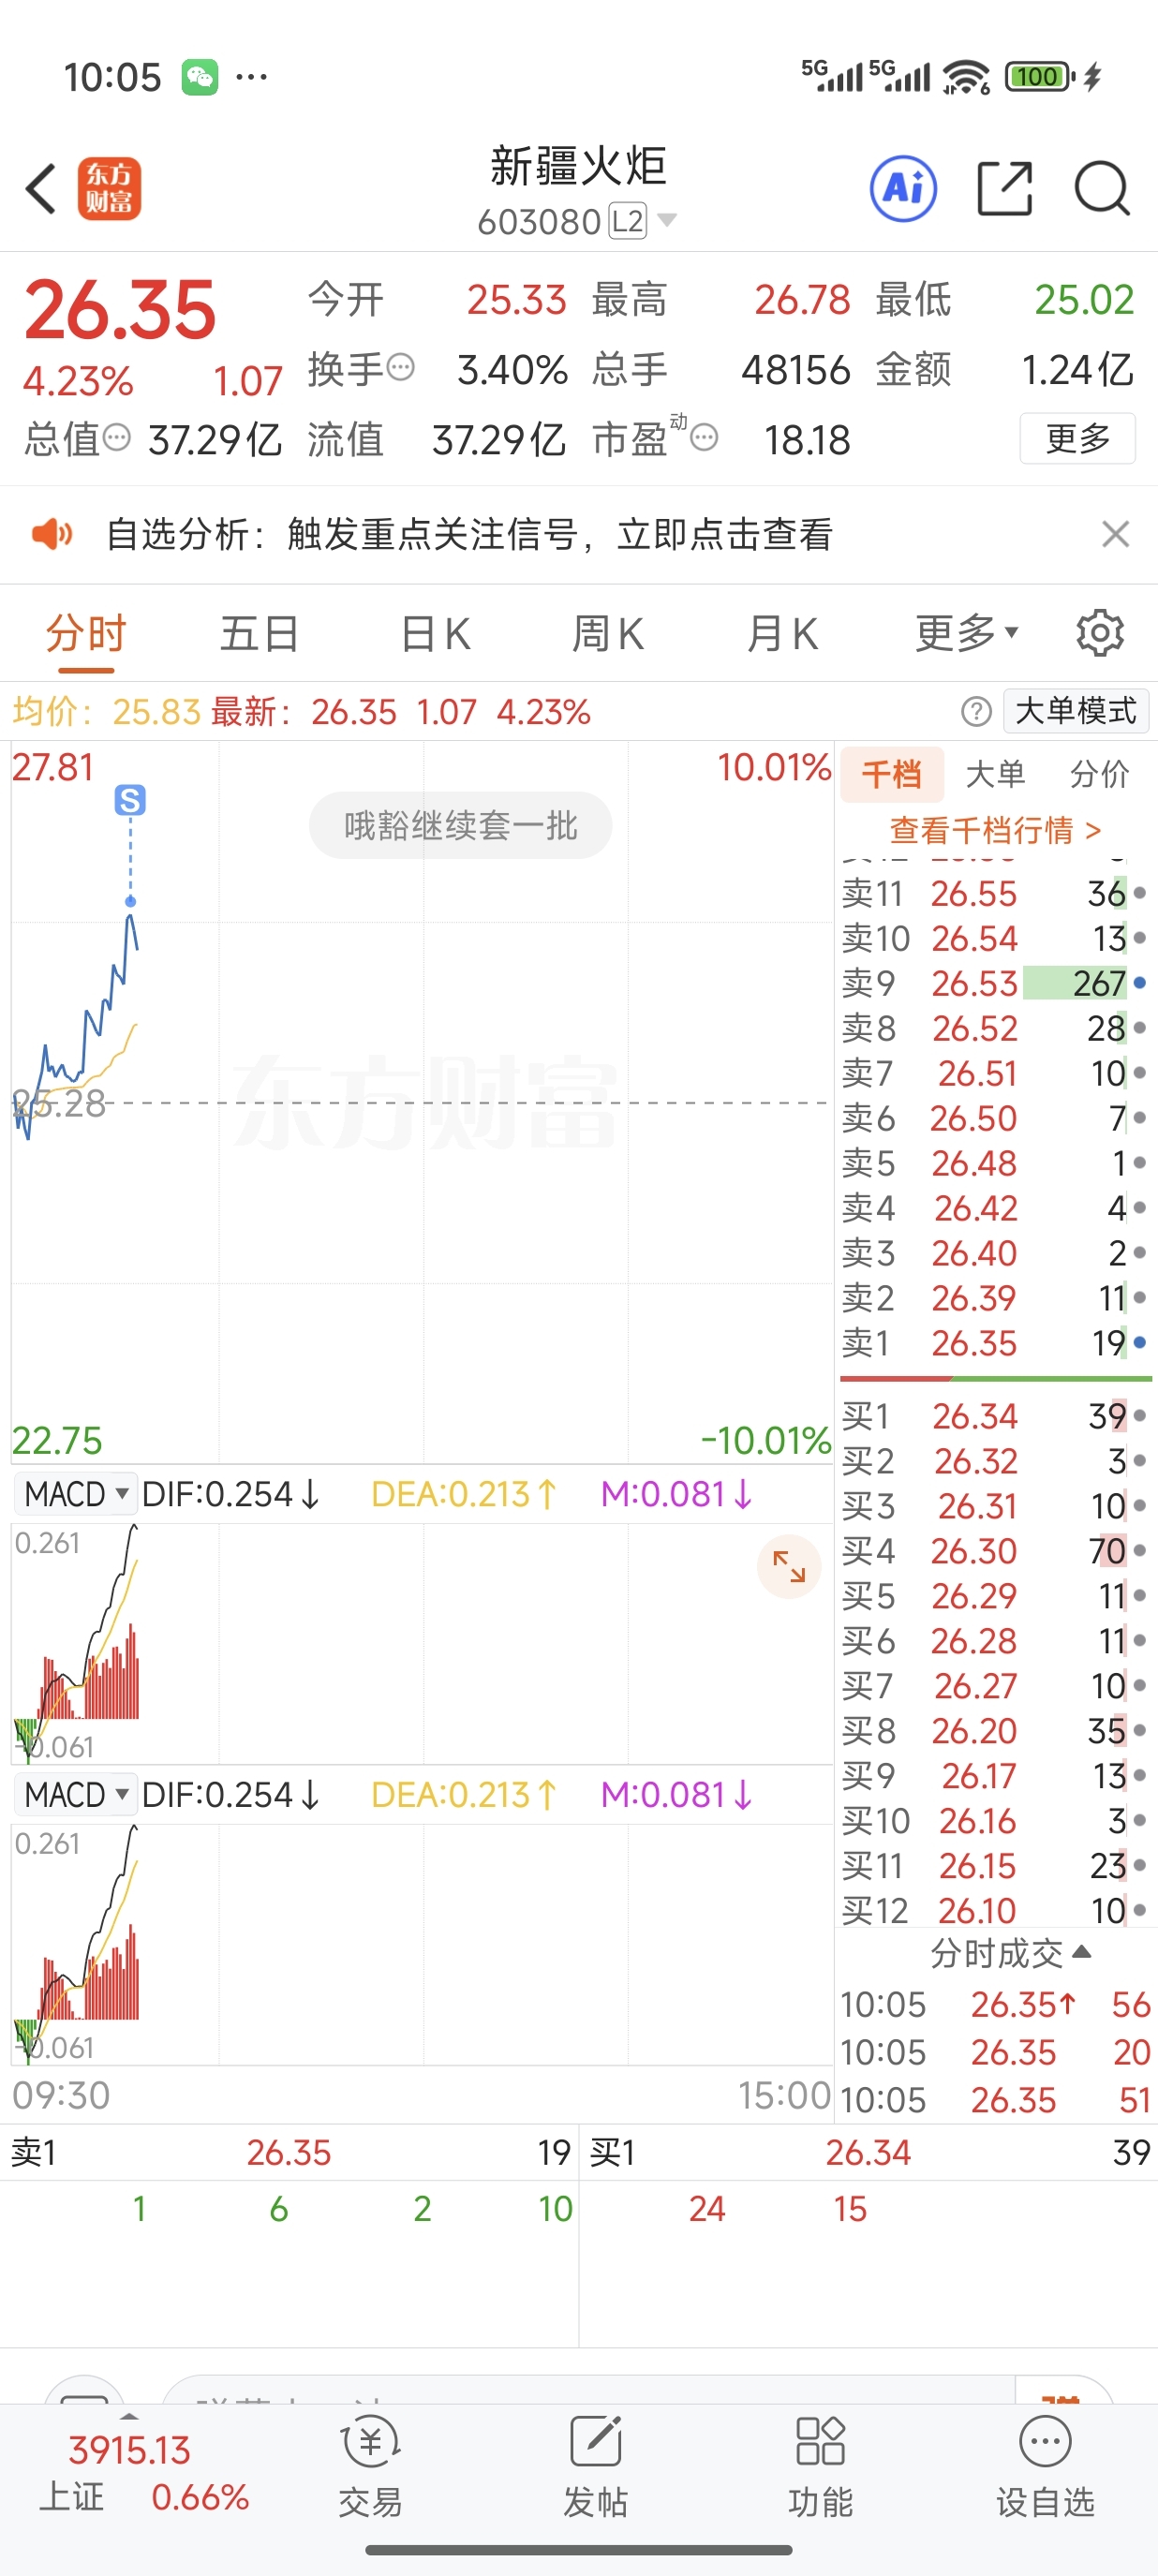This screenshot has height=2576, width=1158.
Task: Expand the chart fullscreen arrows icon
Action: [789, 1566]
